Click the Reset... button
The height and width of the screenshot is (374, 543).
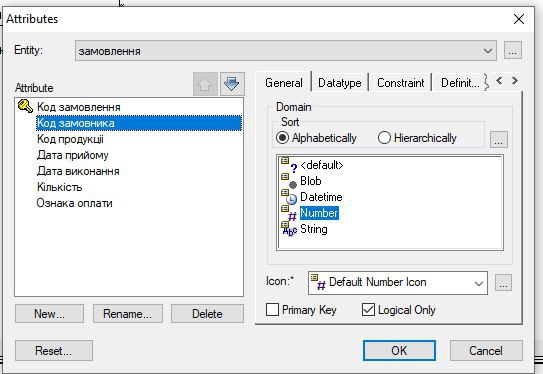[54, 351]
